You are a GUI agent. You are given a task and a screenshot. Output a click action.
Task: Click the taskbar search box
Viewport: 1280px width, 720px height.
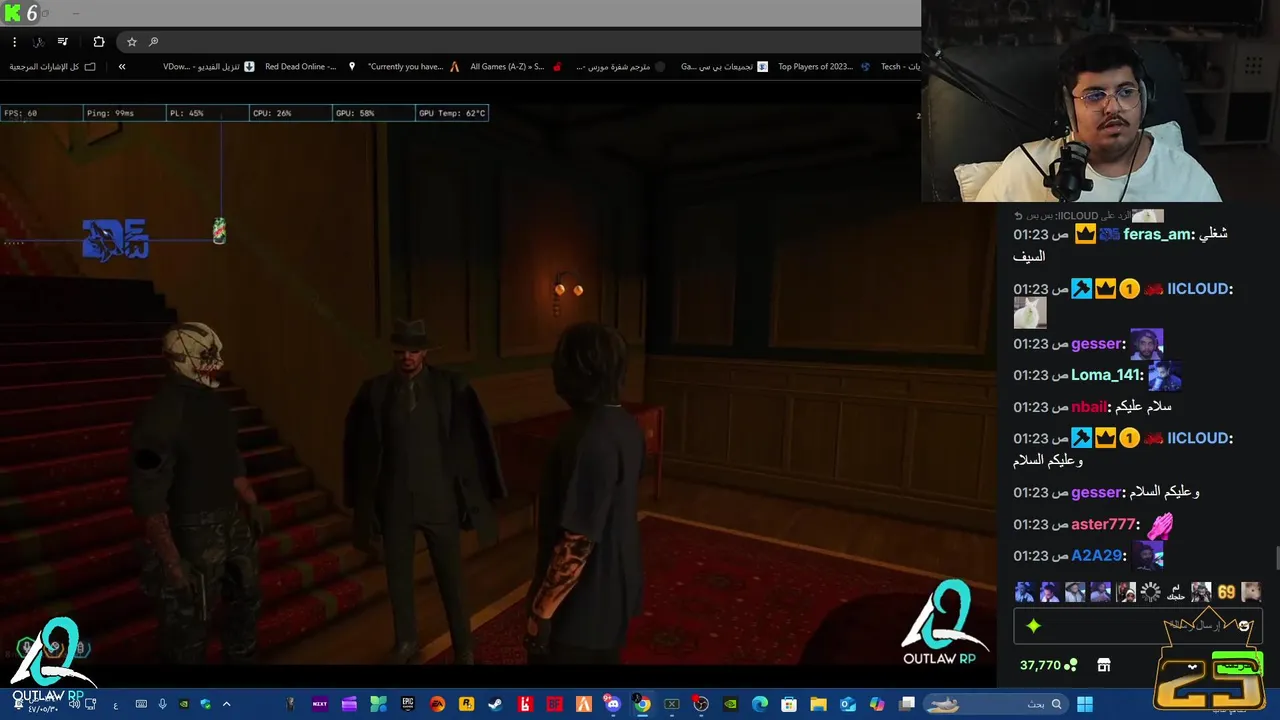(x=995, y=704)
